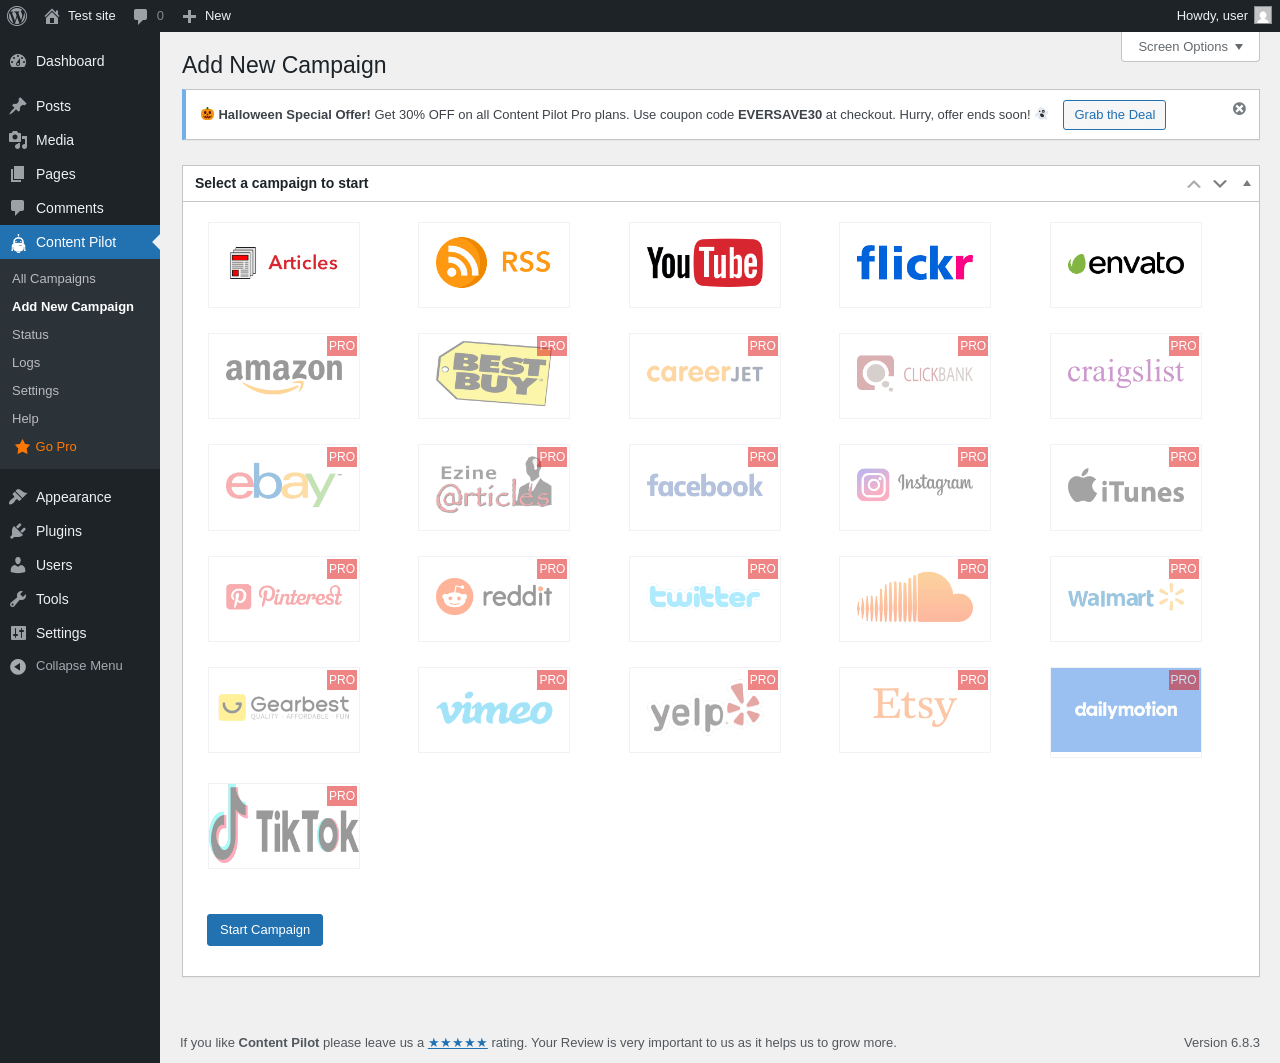Image resolution: width=1280 pixels, height=1063 pixels.
Task: Expand the Screen Options dropdown
Action: pyautogui.click(x=1190, y=46)
